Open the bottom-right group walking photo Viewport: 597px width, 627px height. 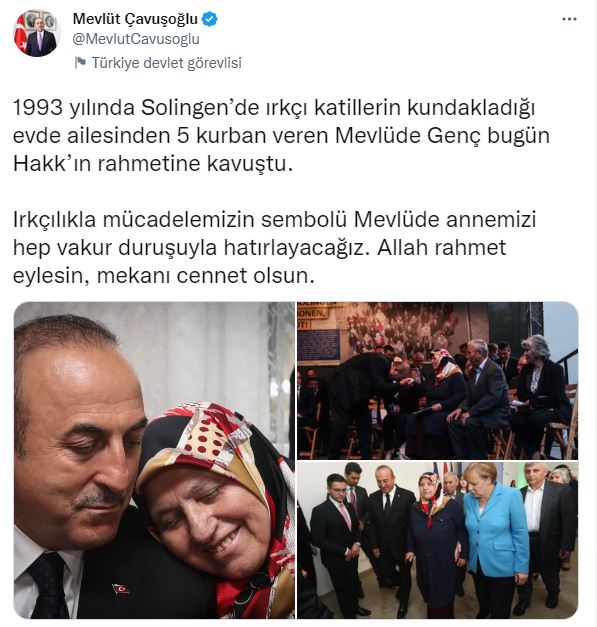pos(437,540)
